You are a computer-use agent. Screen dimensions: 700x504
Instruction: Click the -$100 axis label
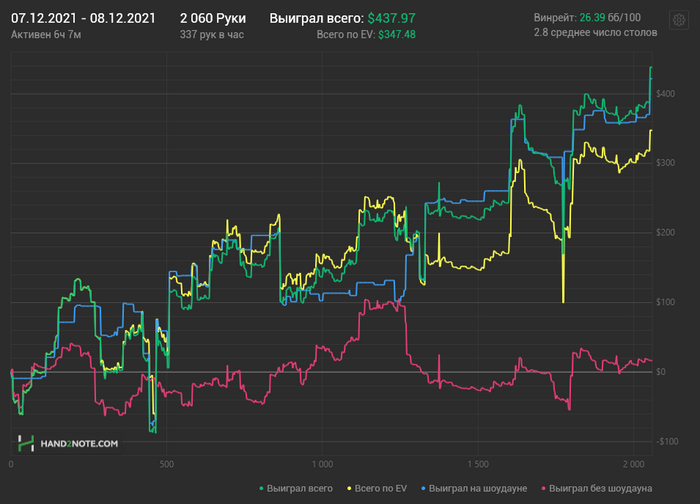coord(667,442)
